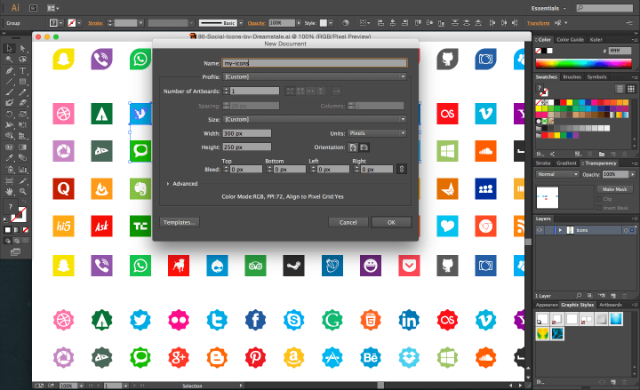This screenshot has height=390, width=640.
Task: Click the Change Screen Mode icon
Action: [x=15, y=252]
